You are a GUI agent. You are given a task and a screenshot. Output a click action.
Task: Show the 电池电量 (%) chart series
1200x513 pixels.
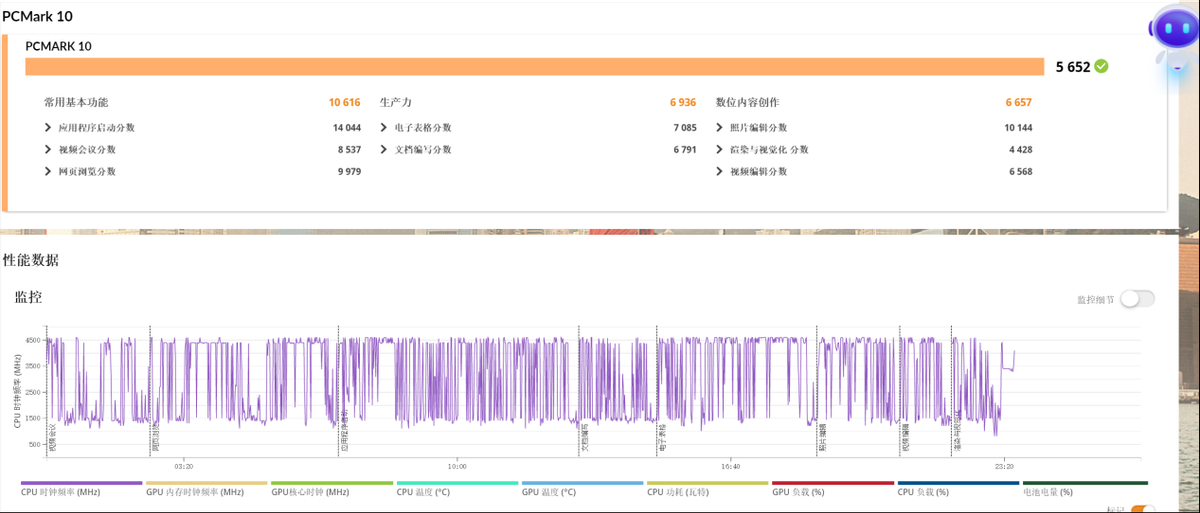(1047, 492)
